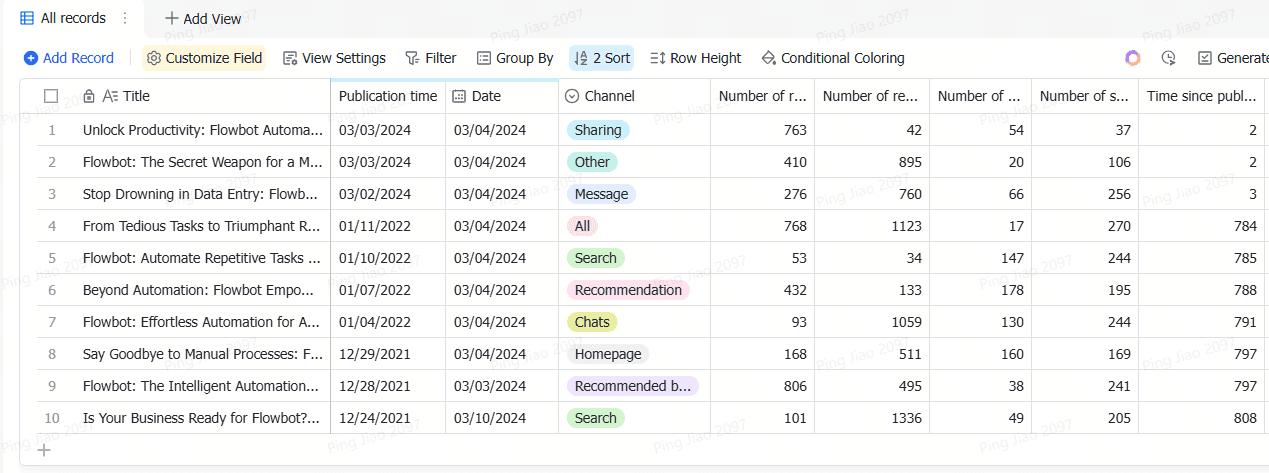The image size is (1269, 473).
Task: Open the All records view tab
Action: 63,18
